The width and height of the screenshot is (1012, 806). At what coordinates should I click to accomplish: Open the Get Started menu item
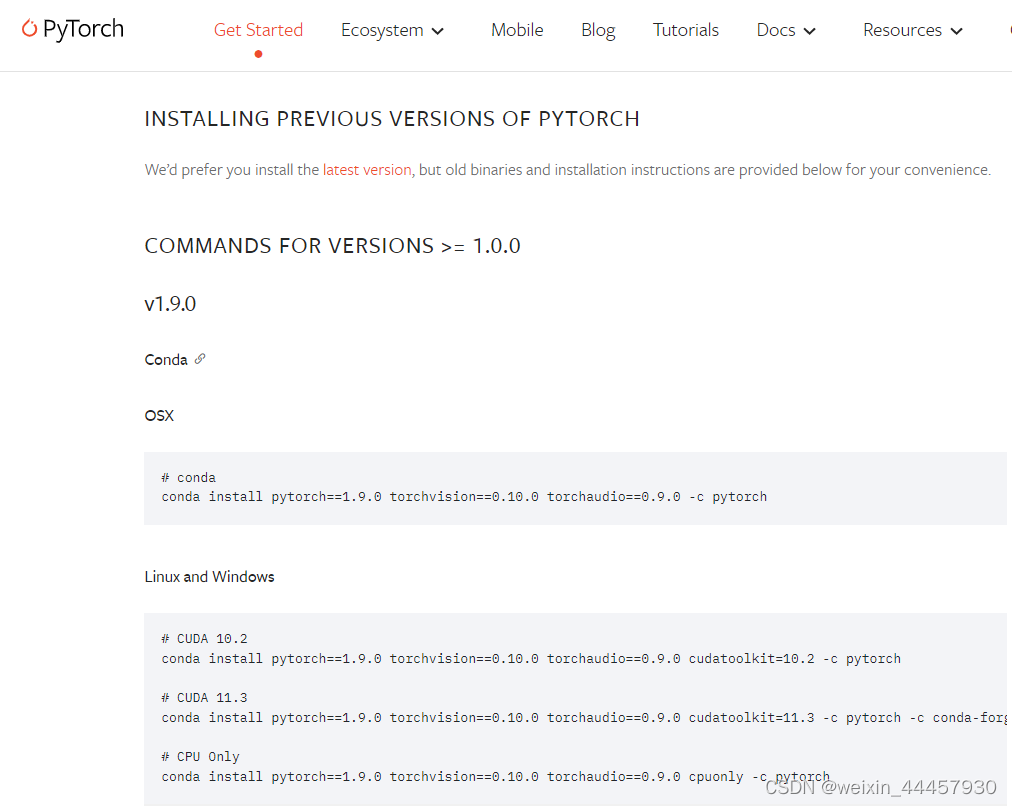point(258,30)
